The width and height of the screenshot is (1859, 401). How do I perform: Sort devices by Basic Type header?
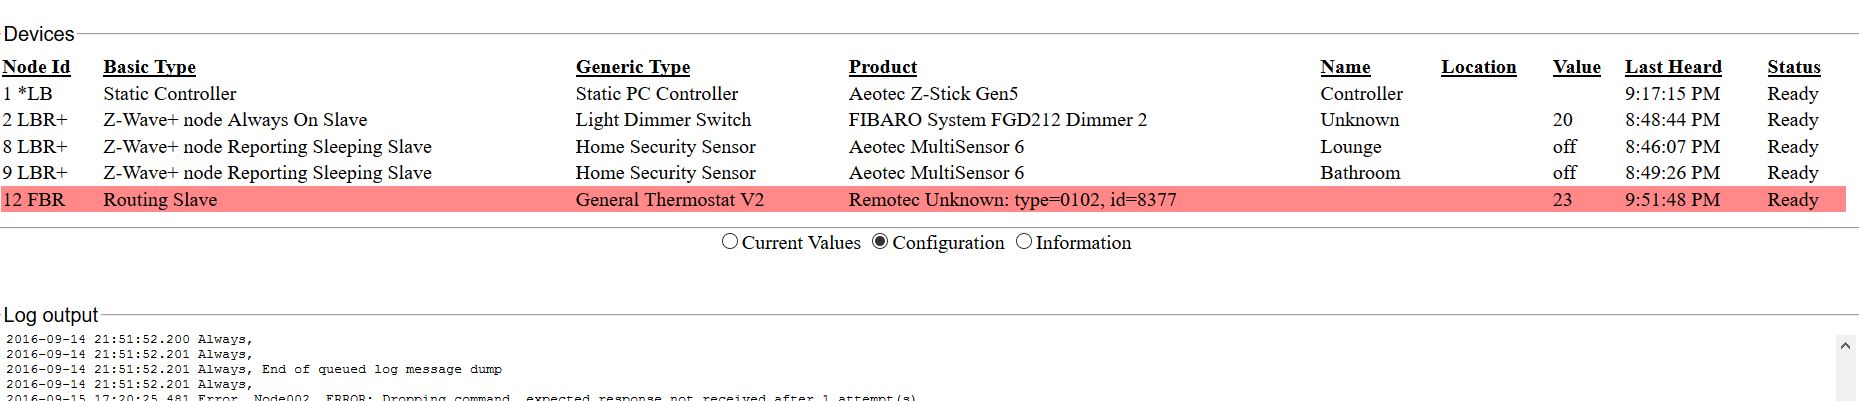[149, 67]
